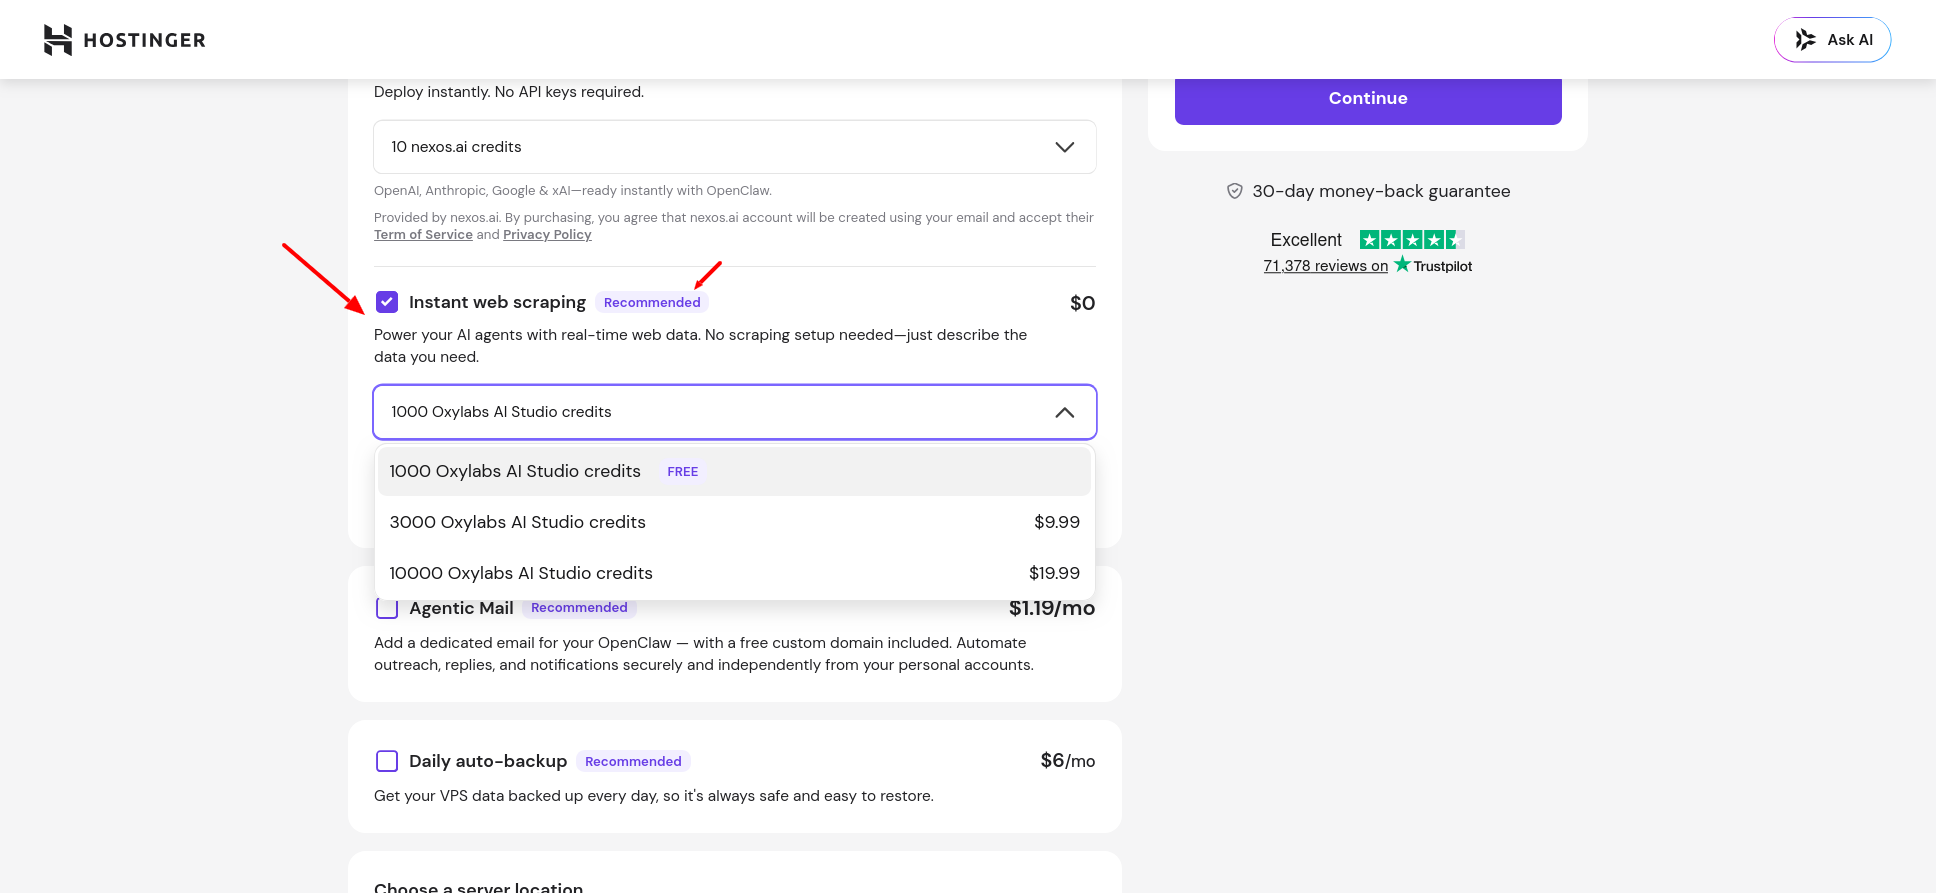
Task: Click the up chevron in Oxylabs credits dropdown
Action: (x=1065, y=412)
